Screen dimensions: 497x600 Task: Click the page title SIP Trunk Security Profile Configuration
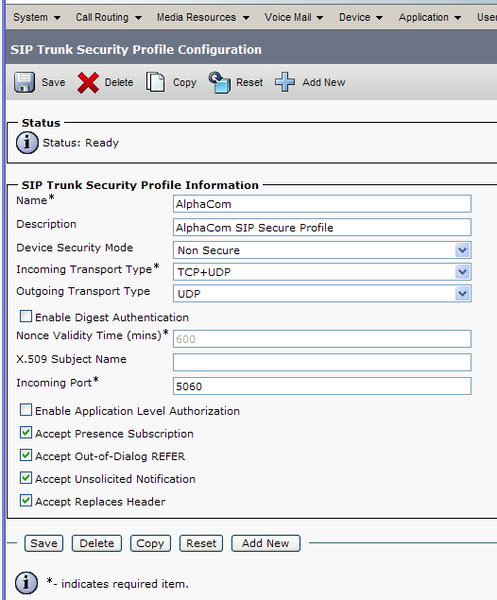coord(136,50)
